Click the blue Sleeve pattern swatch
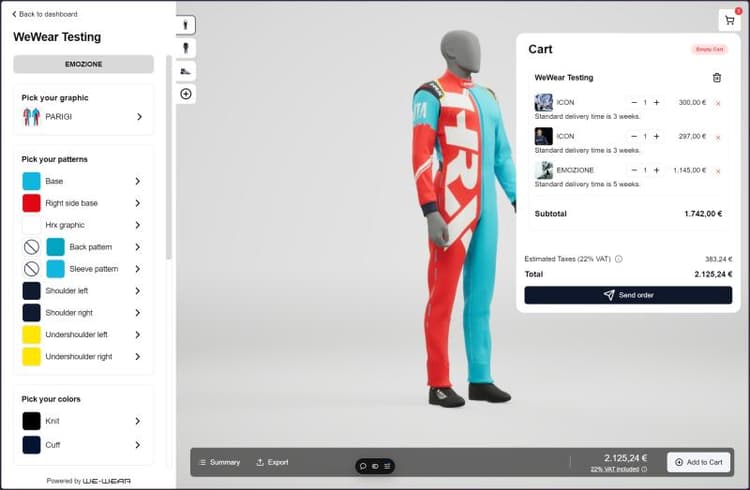This screenshot has width=750, height=490. pyautogui.click(x=55, y=269)
